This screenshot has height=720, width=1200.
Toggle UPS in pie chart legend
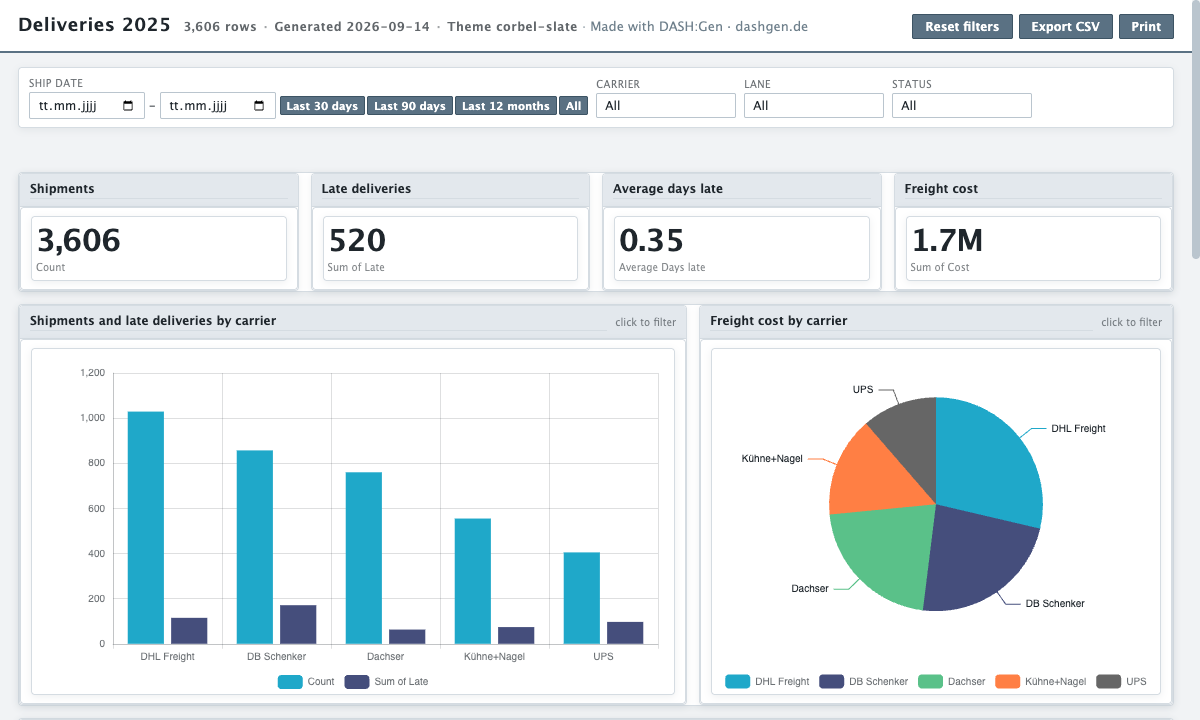1121,682
